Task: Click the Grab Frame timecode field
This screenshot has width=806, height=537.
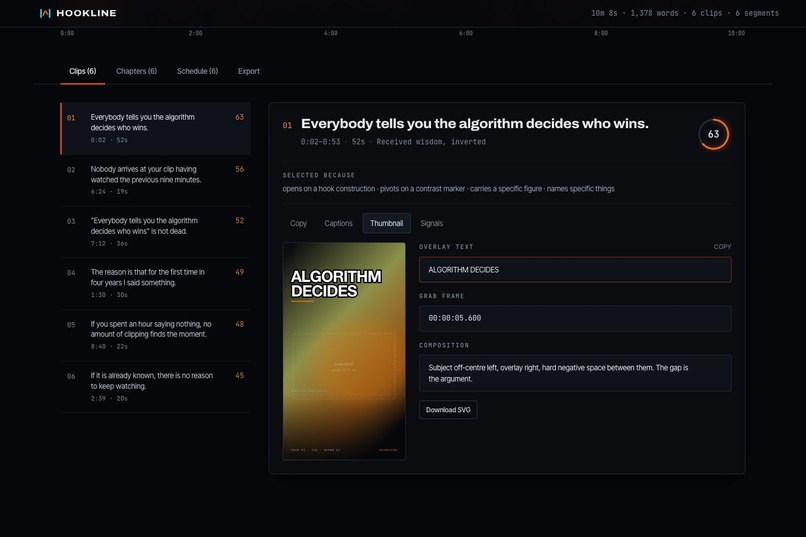Action: [575, 319]
